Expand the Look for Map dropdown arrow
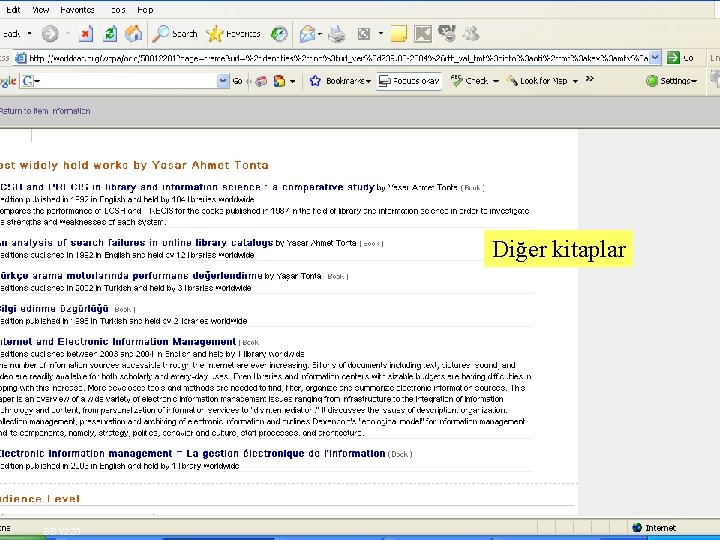 point(575,81)
